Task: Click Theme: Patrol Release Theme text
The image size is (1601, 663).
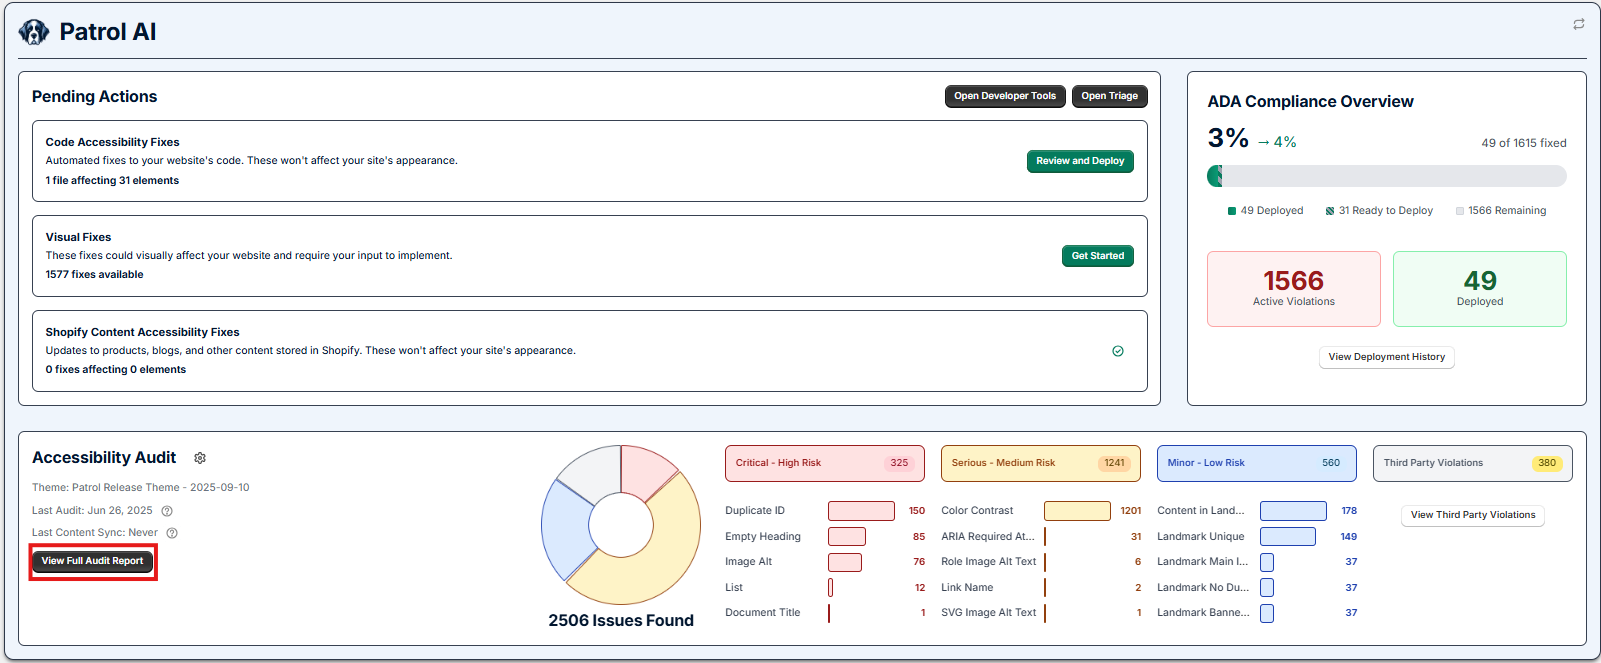Action: pos(140,488)
